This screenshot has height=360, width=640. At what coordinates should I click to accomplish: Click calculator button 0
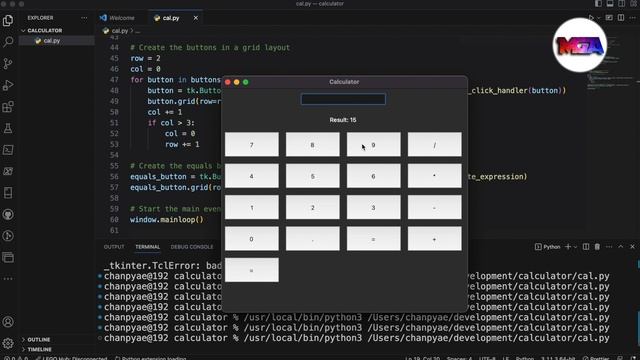pyautogui.click(x=251, y=239)
